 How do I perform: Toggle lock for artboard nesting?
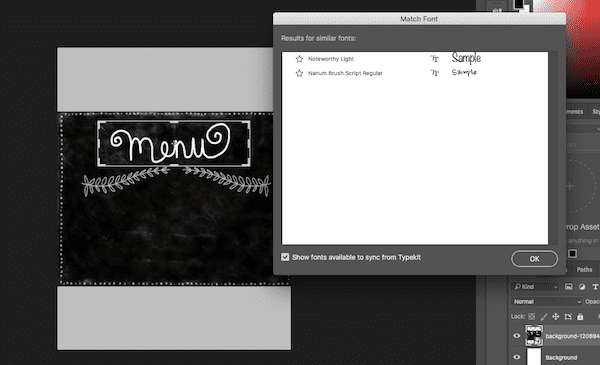(x=568, y=316)
